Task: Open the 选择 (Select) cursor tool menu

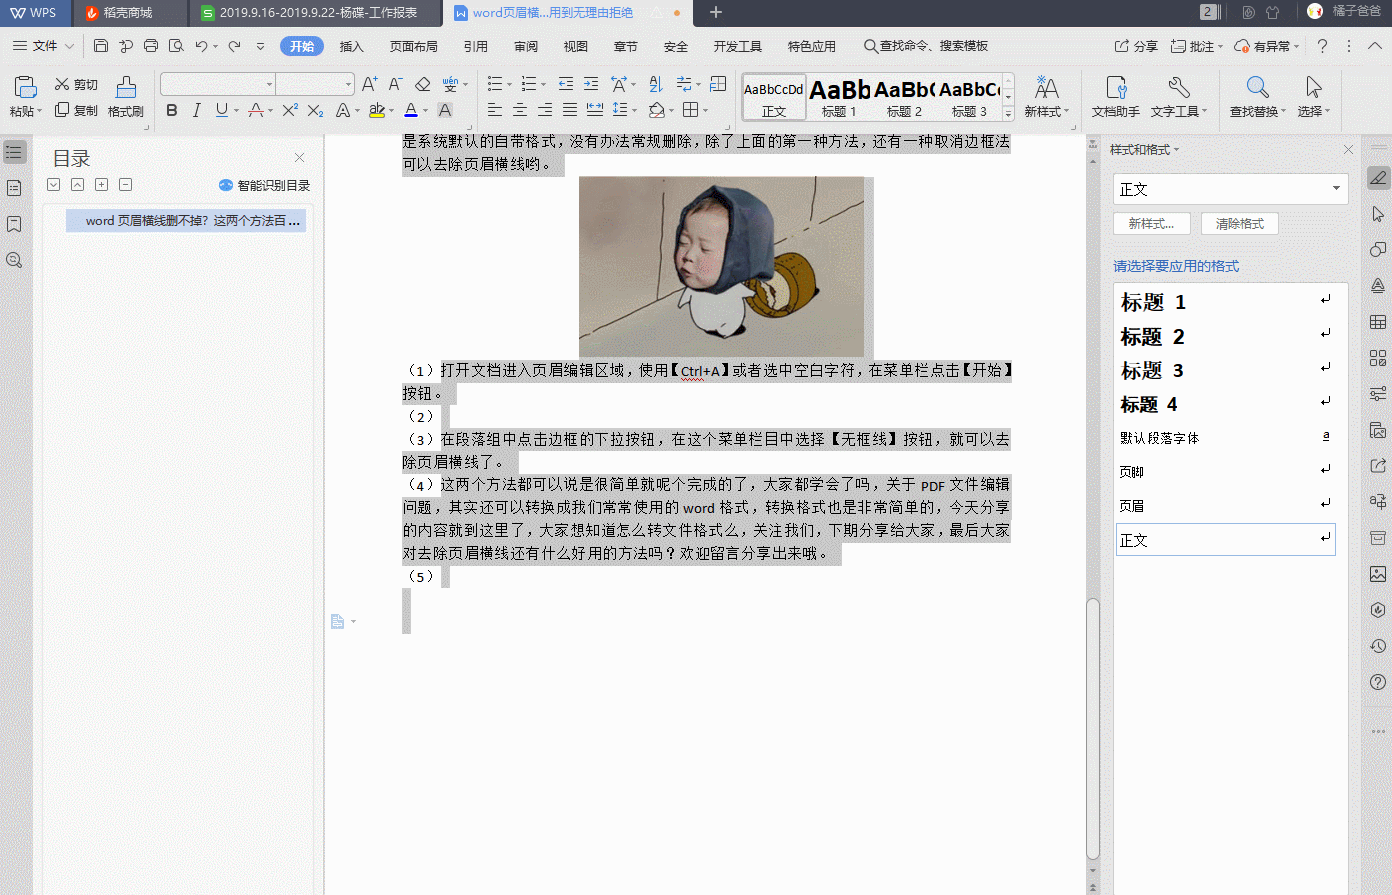Action: coord(1313,97)
